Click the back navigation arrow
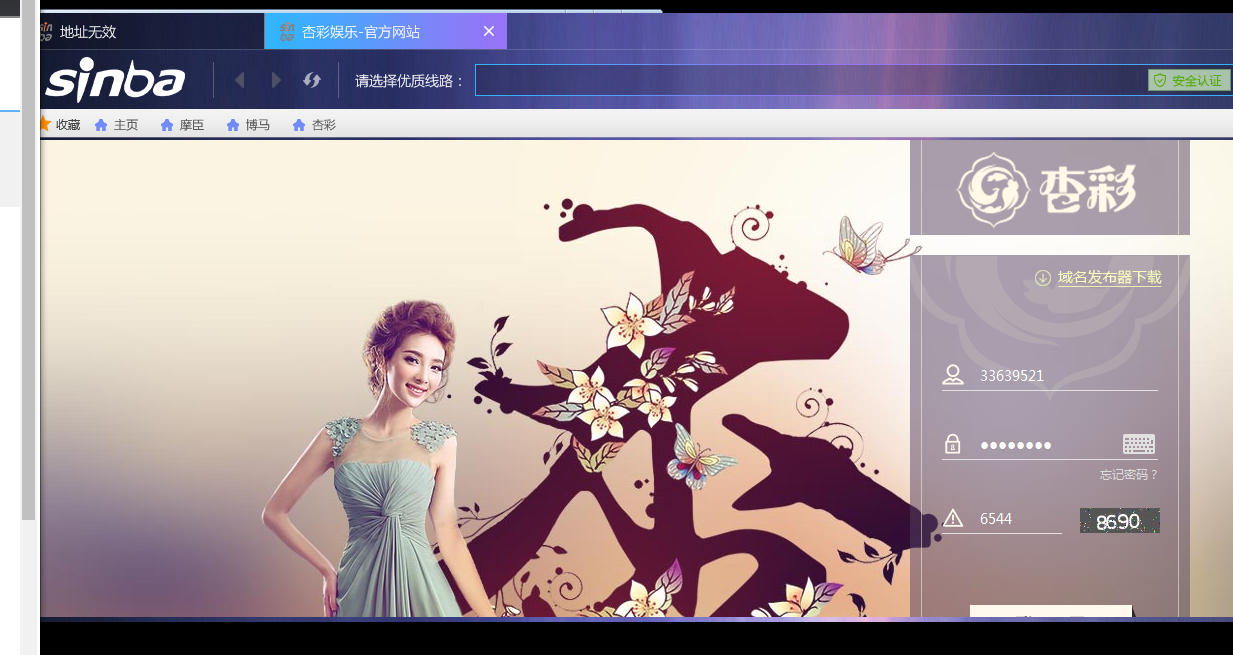 point(240,80)
